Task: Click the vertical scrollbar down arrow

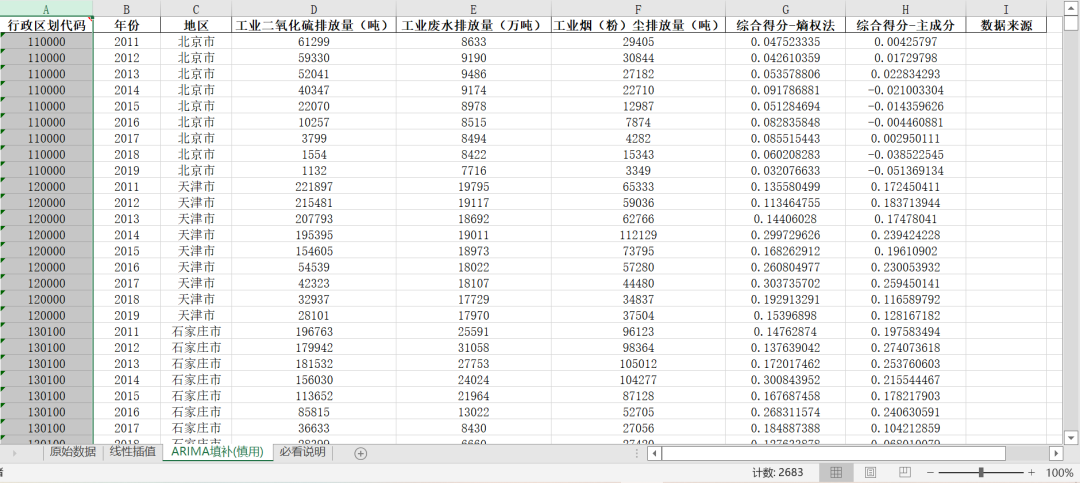Action: pyautogui.click(x=1071, y=437)
